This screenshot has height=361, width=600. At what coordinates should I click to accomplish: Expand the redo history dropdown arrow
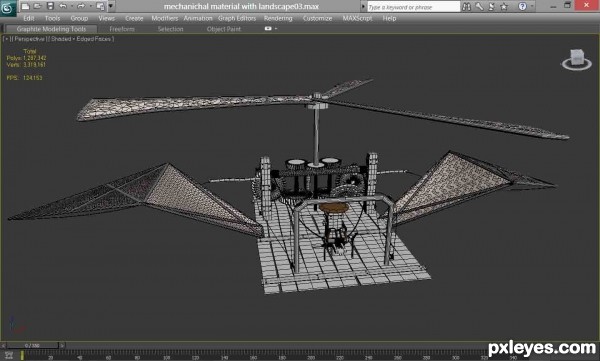(x=90, y=6)
